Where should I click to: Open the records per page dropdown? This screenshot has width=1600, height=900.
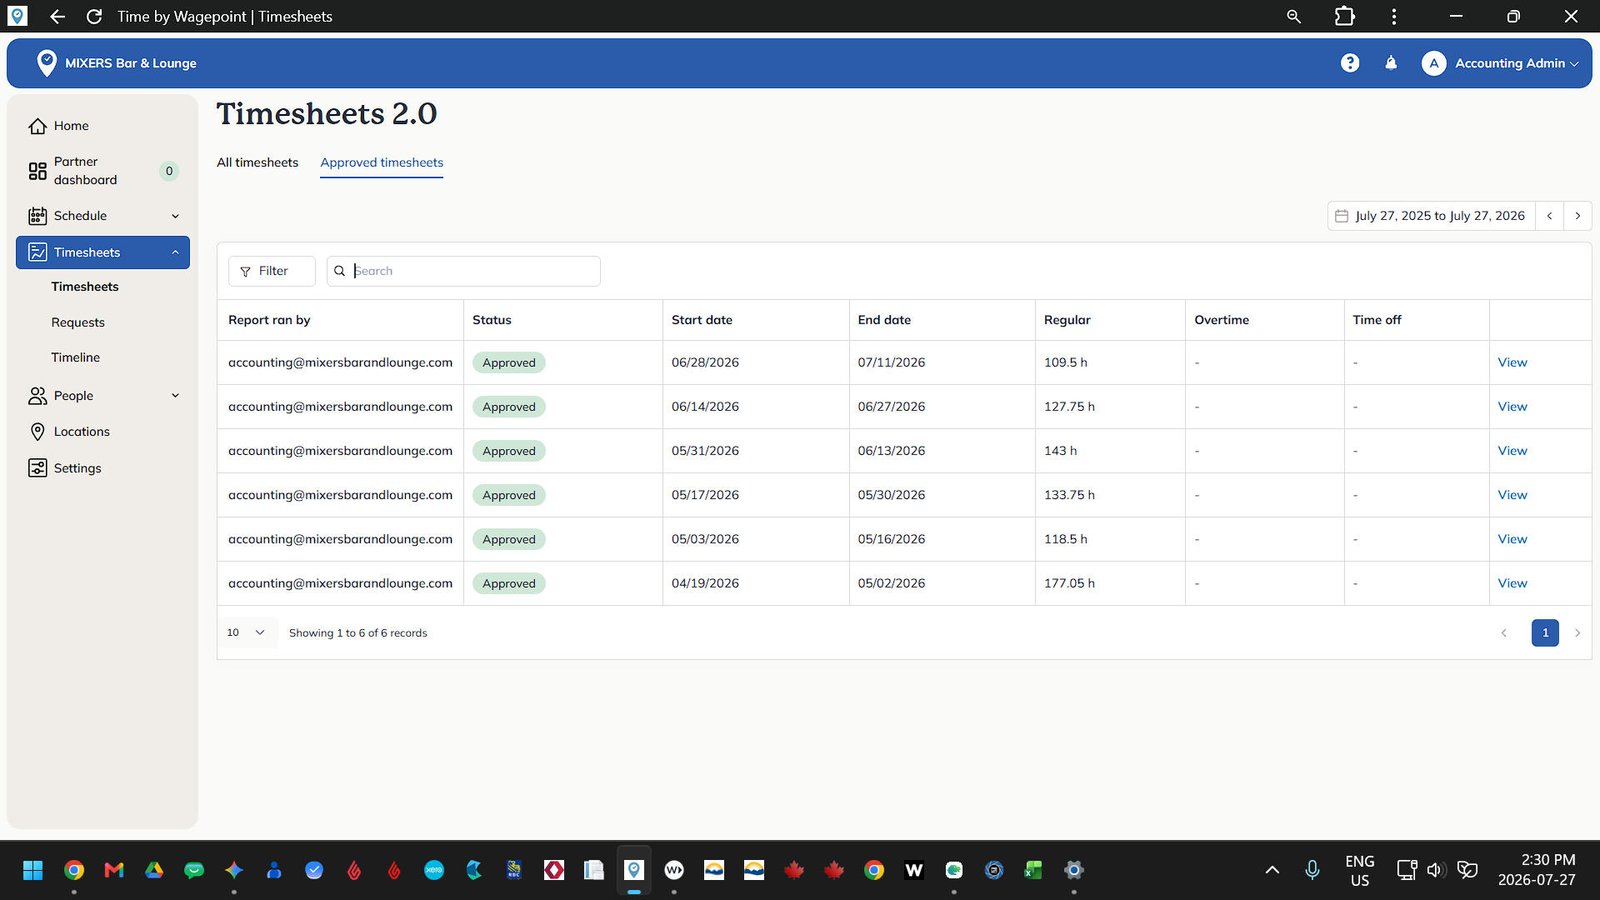246,633
